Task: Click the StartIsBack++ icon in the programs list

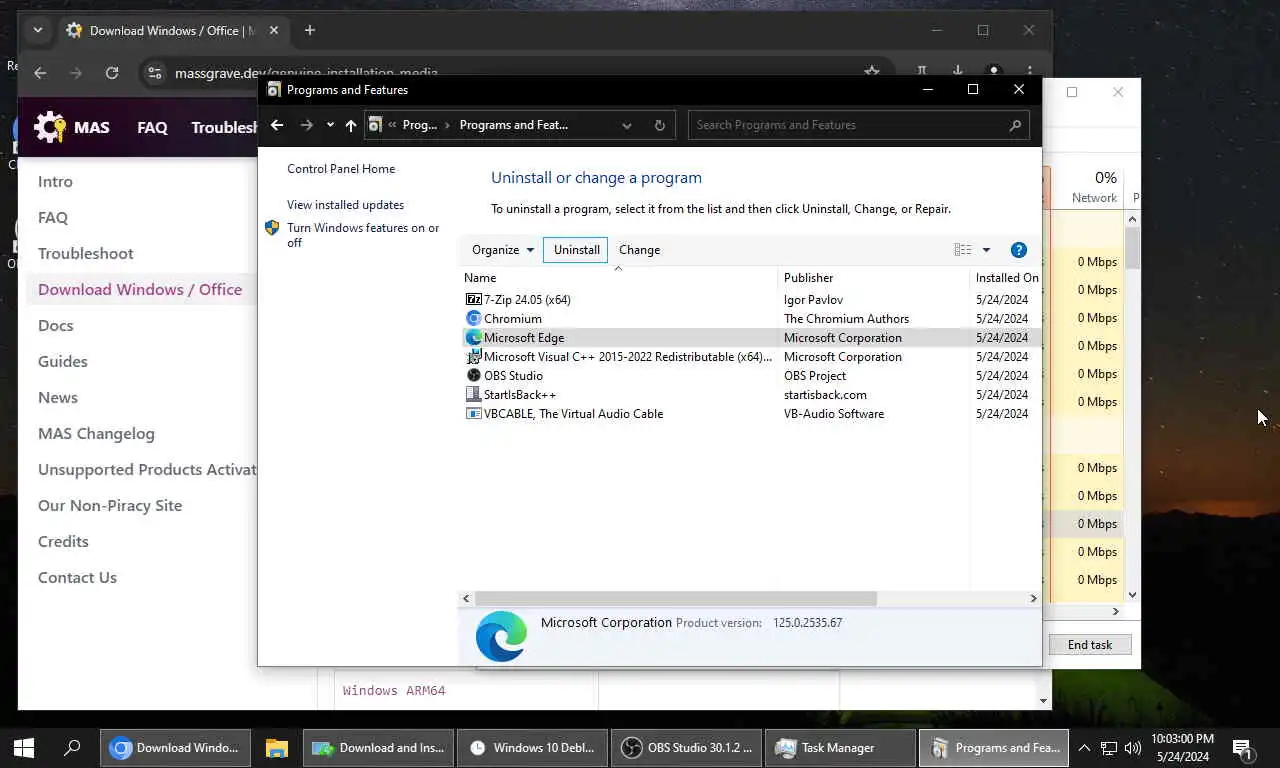Action: point(474,394)
